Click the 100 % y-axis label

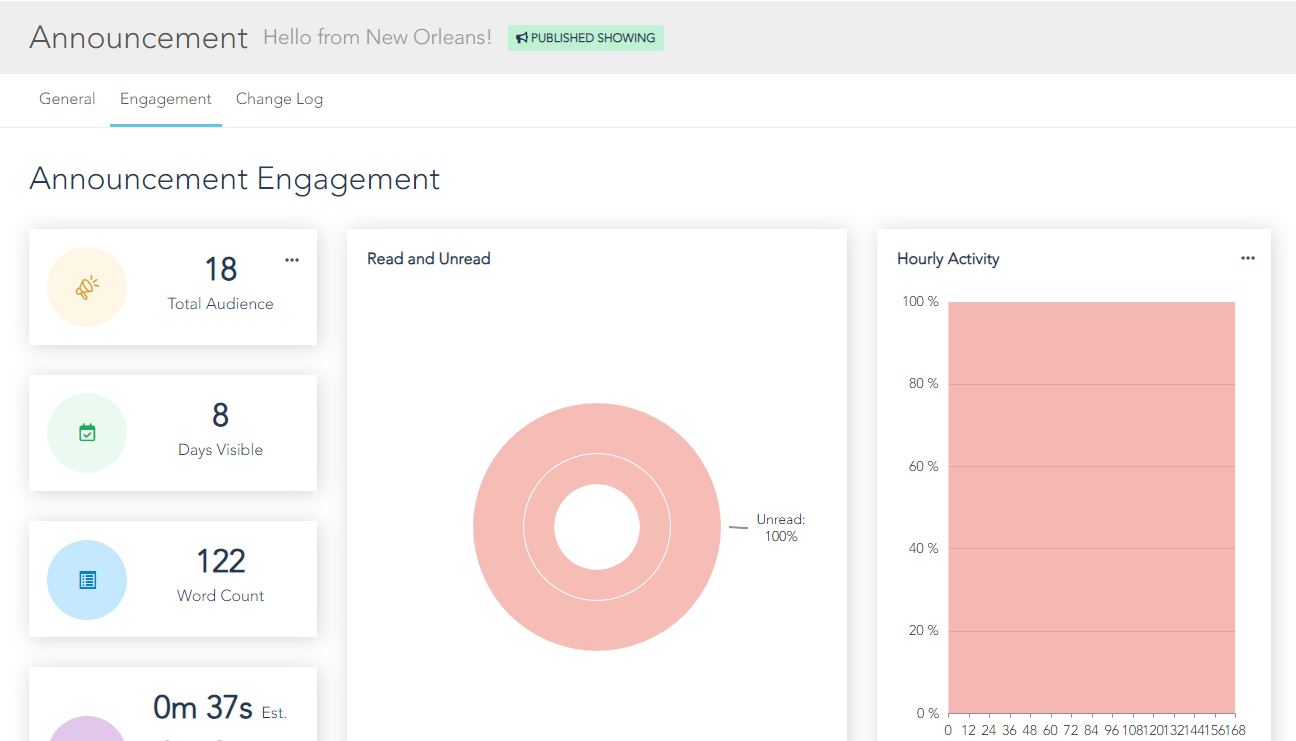click(x=920, y=301)
